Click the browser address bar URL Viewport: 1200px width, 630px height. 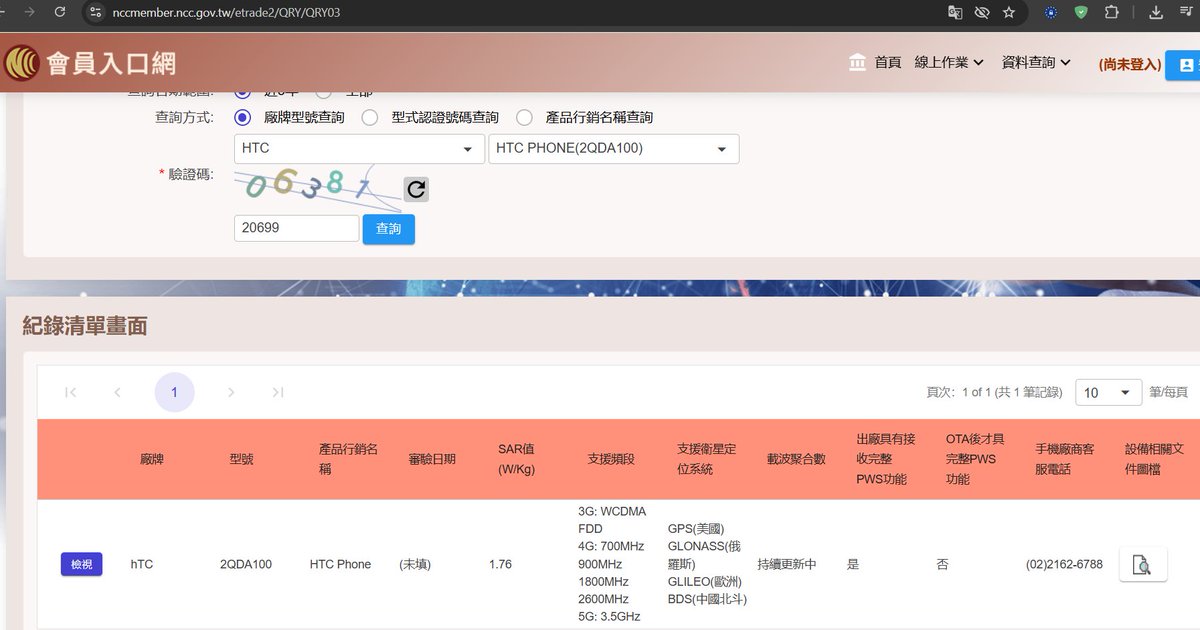(x=226, y=12)
